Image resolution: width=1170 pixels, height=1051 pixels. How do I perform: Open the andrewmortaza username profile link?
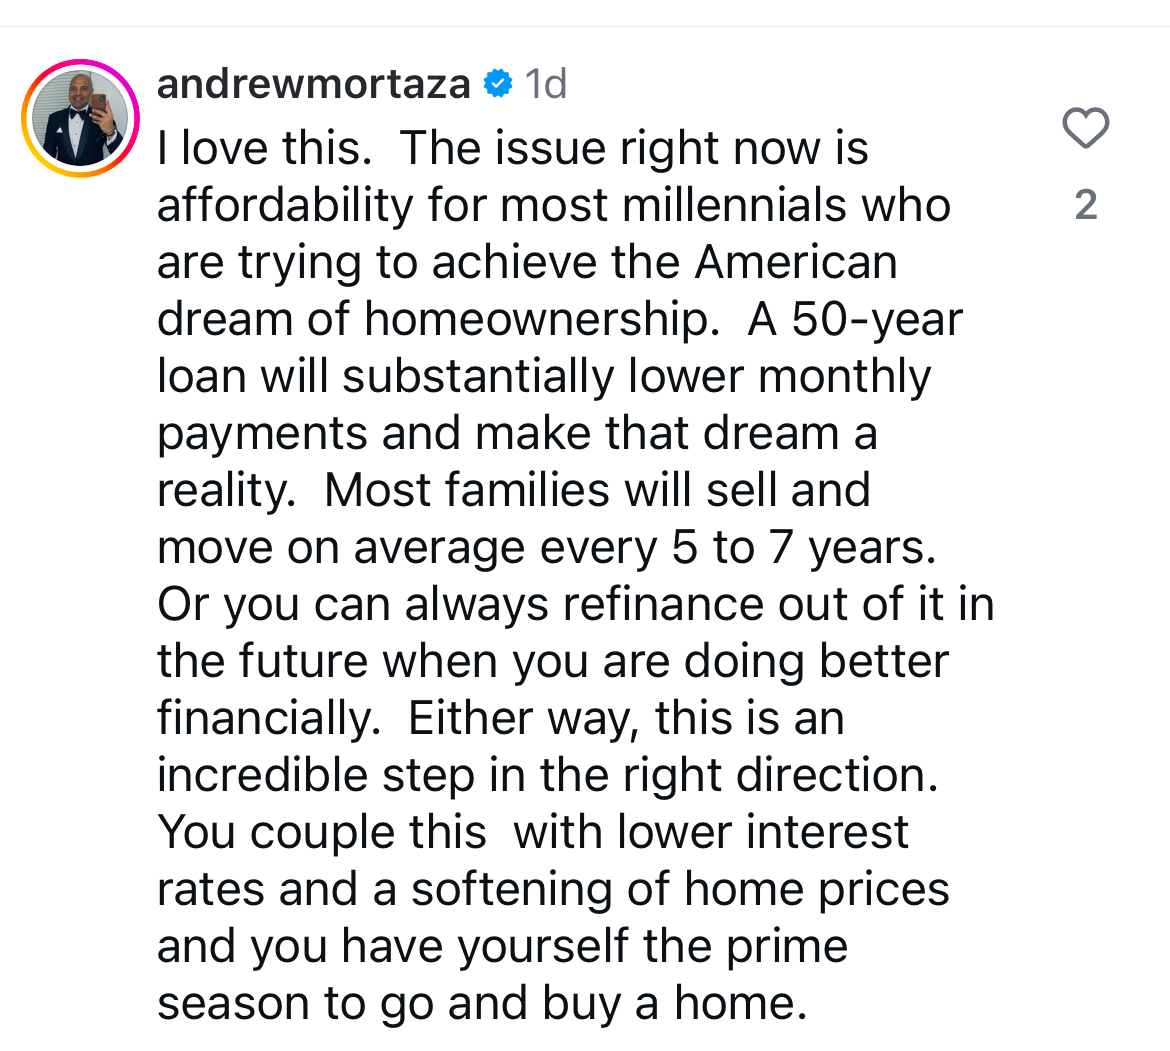tap(313, 84)
